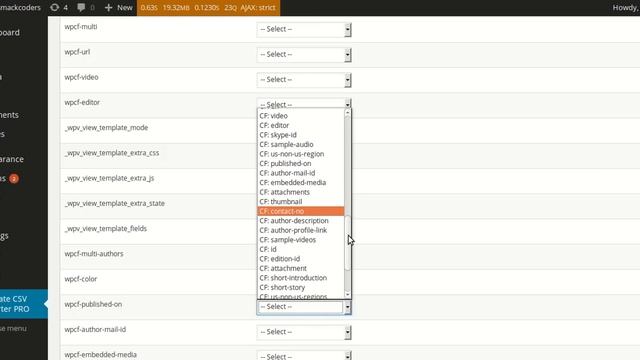Click the wpcf-multi-authors field label

(x=94, y=254)
